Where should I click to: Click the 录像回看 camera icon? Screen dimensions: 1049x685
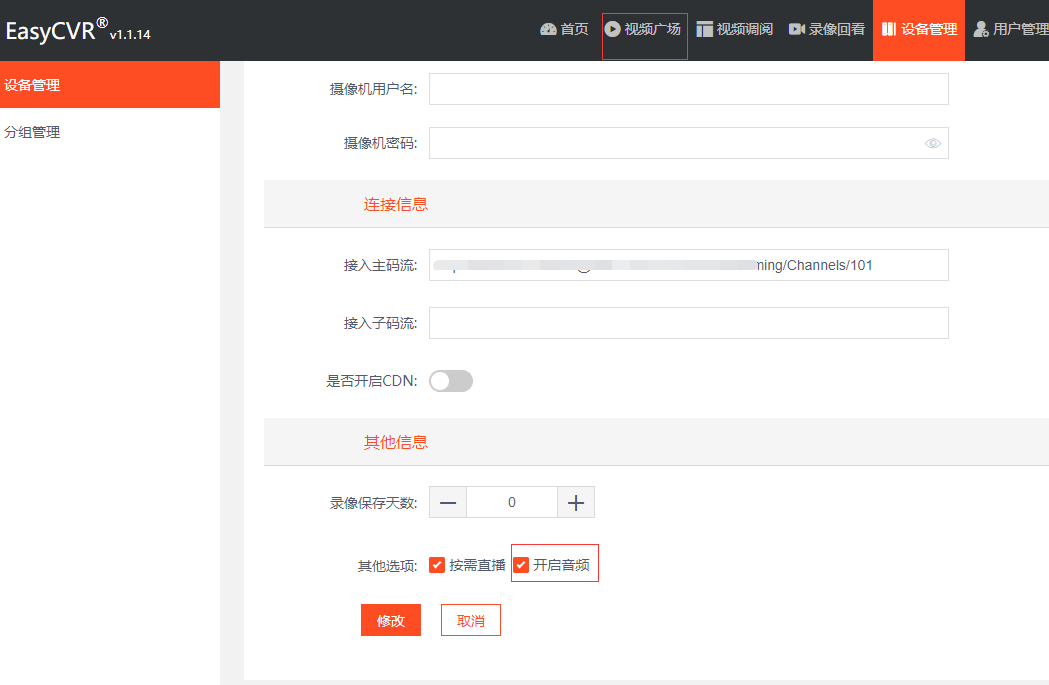(x=797, y=29)
